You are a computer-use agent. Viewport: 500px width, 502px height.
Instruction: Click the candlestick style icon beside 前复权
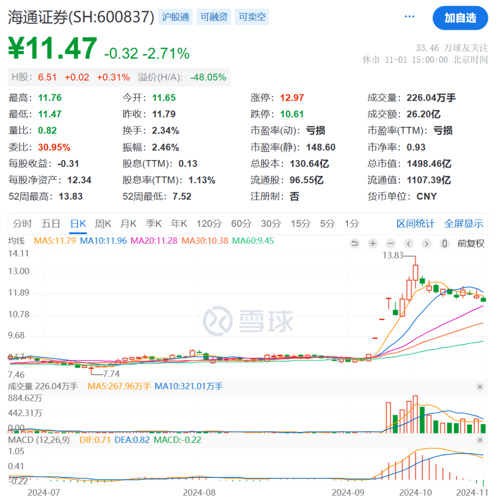click(x=444, y=244)
